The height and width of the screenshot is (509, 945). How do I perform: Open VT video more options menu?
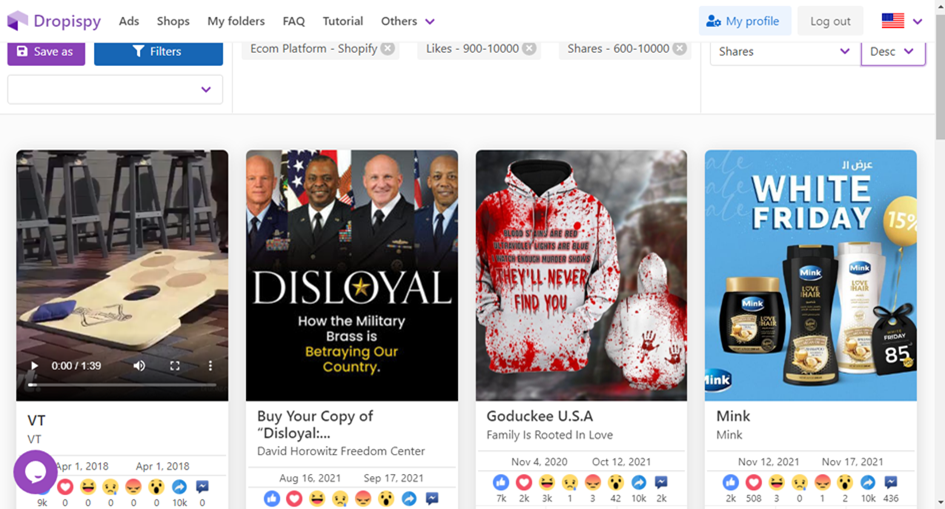[210, 366]
